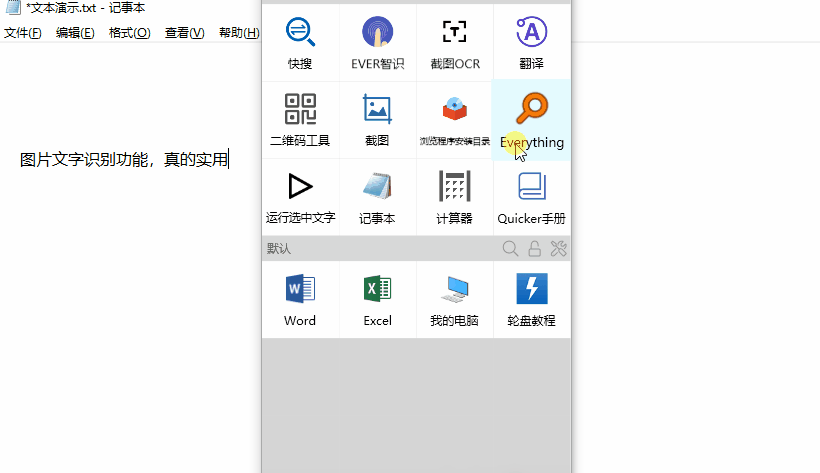
Task: Launch the EVER智识 action
Action: tap(378, 43)
